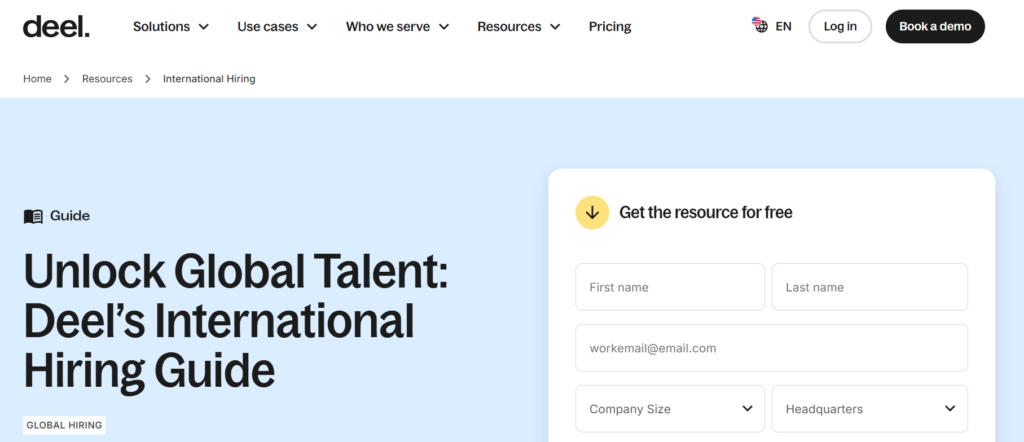Screen dimensions: 1024x442
Task: Click the globe flag language icon
Action: pos(760,26)
